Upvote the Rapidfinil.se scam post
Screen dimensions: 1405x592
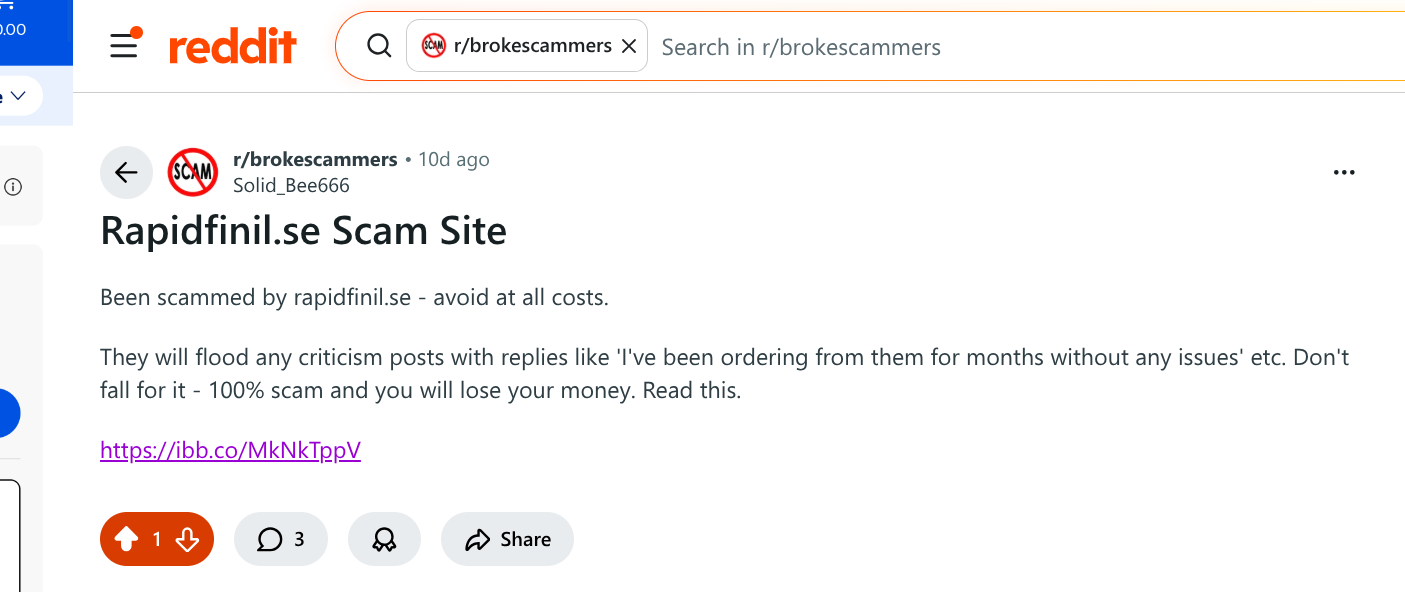click(x=125, y=538)
